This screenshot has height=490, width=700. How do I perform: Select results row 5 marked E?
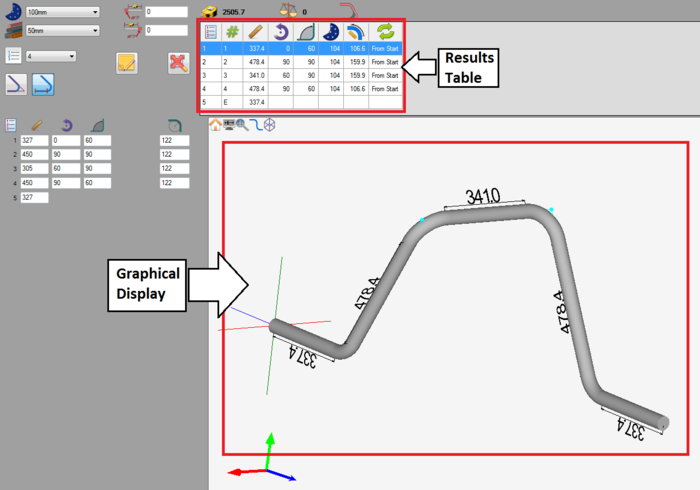[x=301, y=102]
